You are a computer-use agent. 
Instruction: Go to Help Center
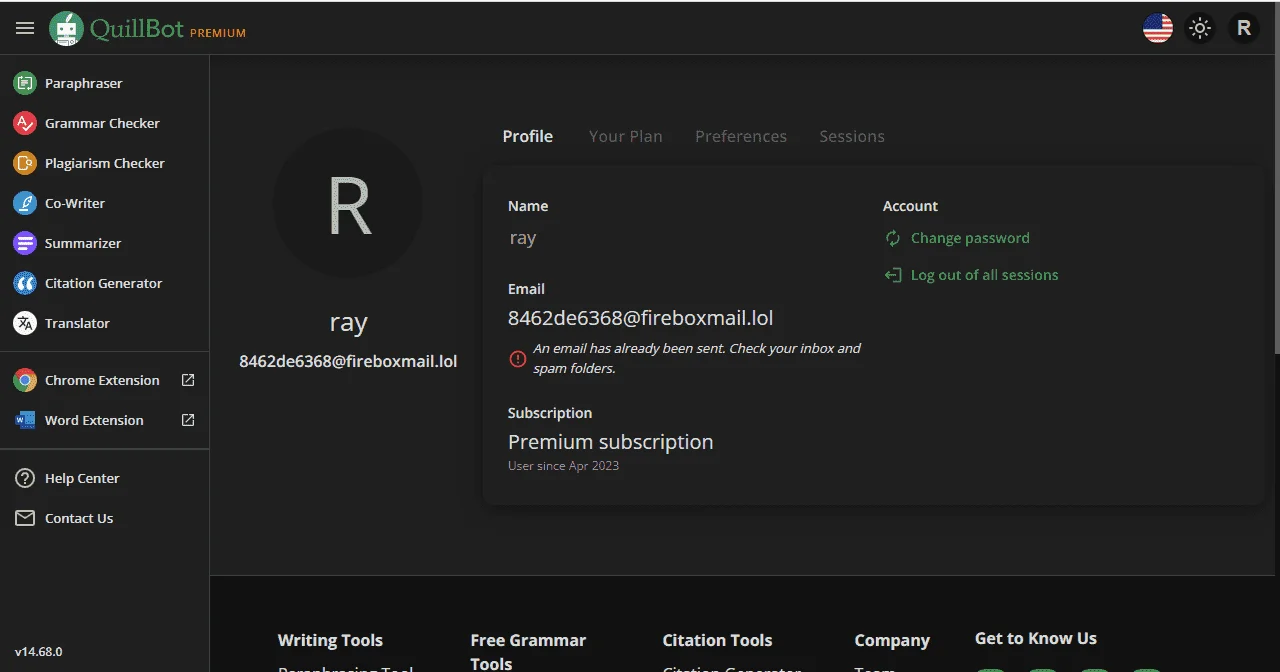pyautogui.click(x=104, y=478)
